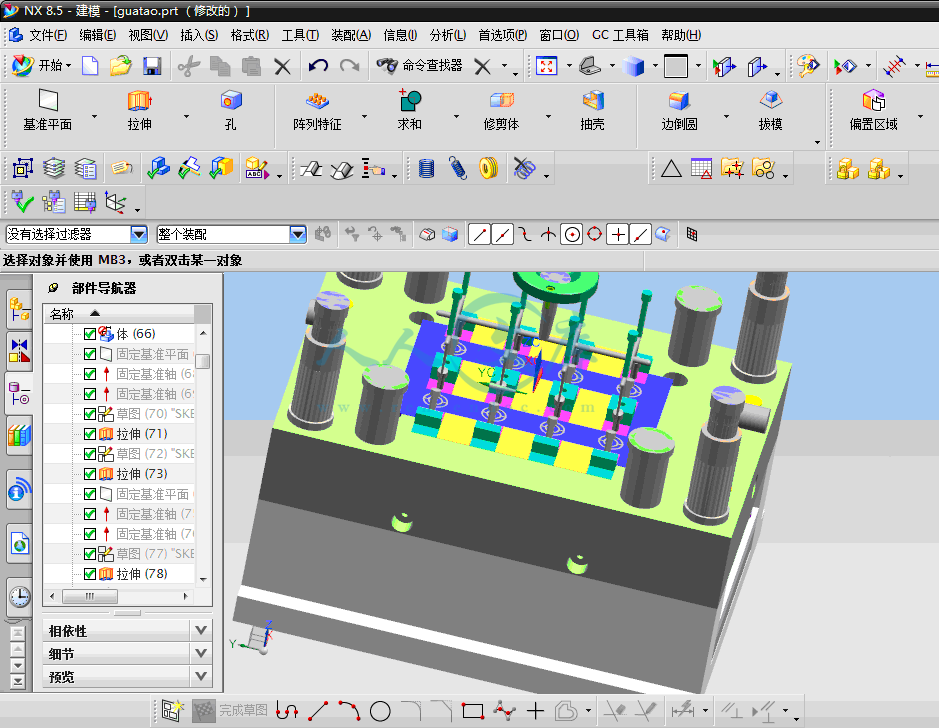The image size is (939, 728).
Task: Toggle checkbox for 拉伸 (71)
Action: click(90, 434)
